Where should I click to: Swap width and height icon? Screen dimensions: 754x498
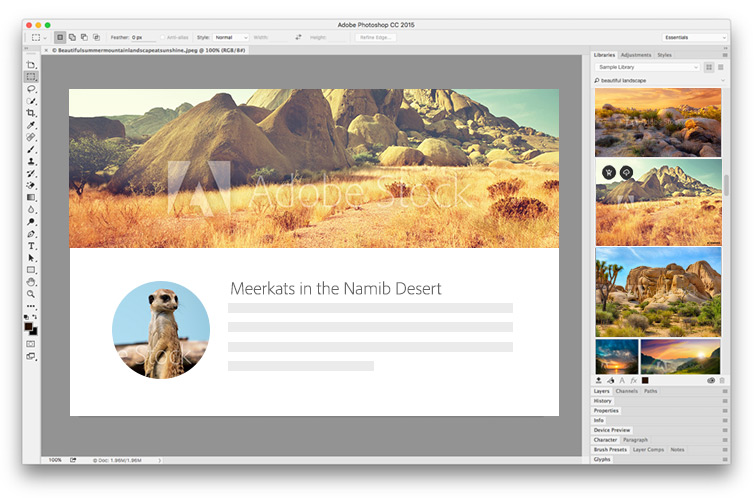point(298,37)
